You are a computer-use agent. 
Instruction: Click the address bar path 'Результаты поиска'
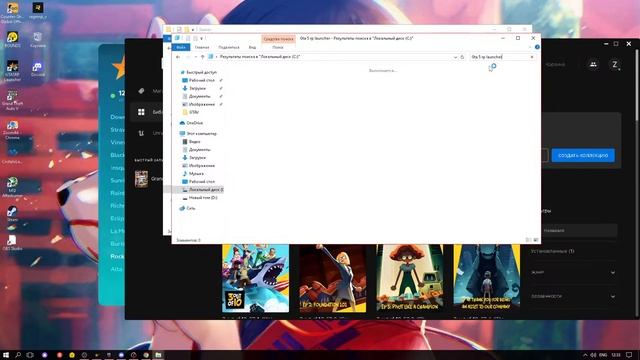(x=260, y=57)
